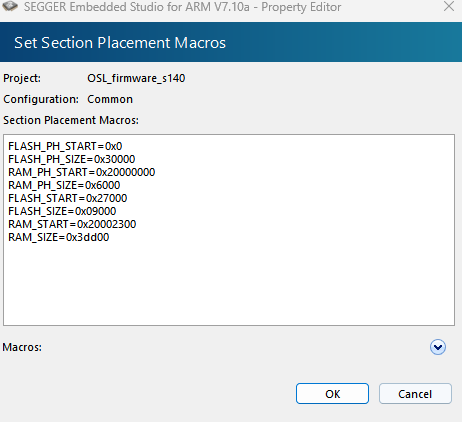Click the FLASH_SIZE=0x09000 macro line

coord(62,211)
